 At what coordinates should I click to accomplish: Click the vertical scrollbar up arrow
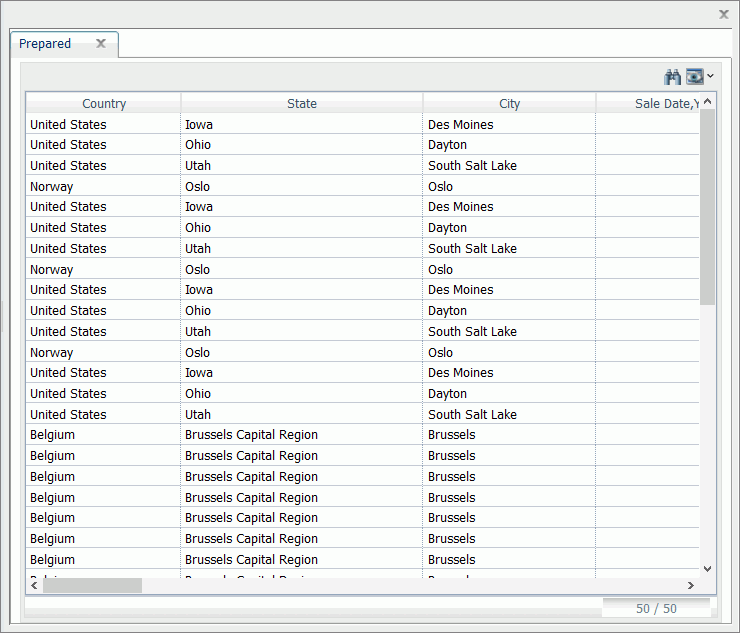pyautogui.click(x=707, y=101)
